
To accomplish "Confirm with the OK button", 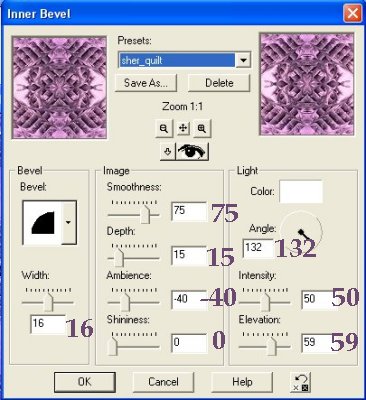I will pos(85,382).
